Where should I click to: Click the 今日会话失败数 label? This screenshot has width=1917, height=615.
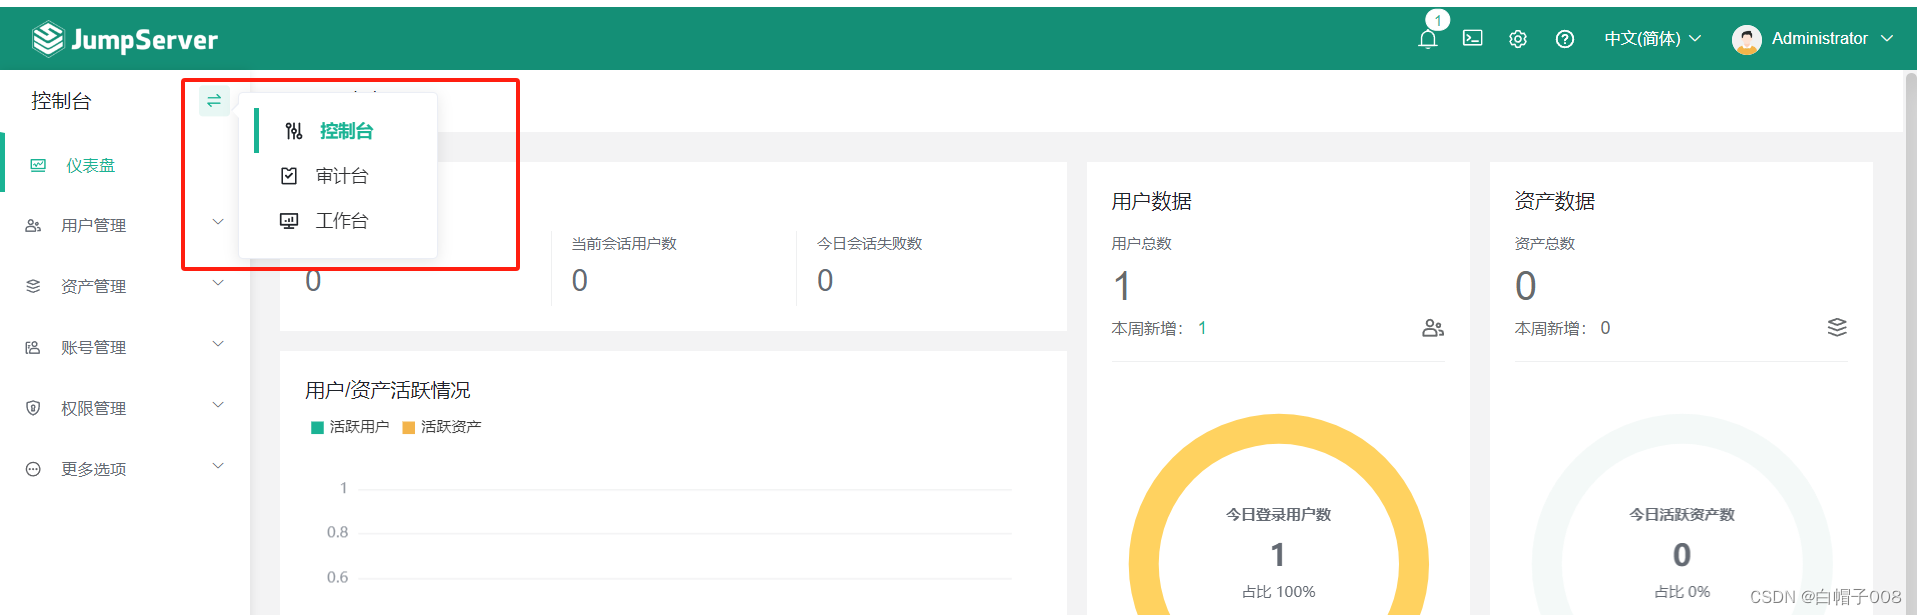[869, 244]
